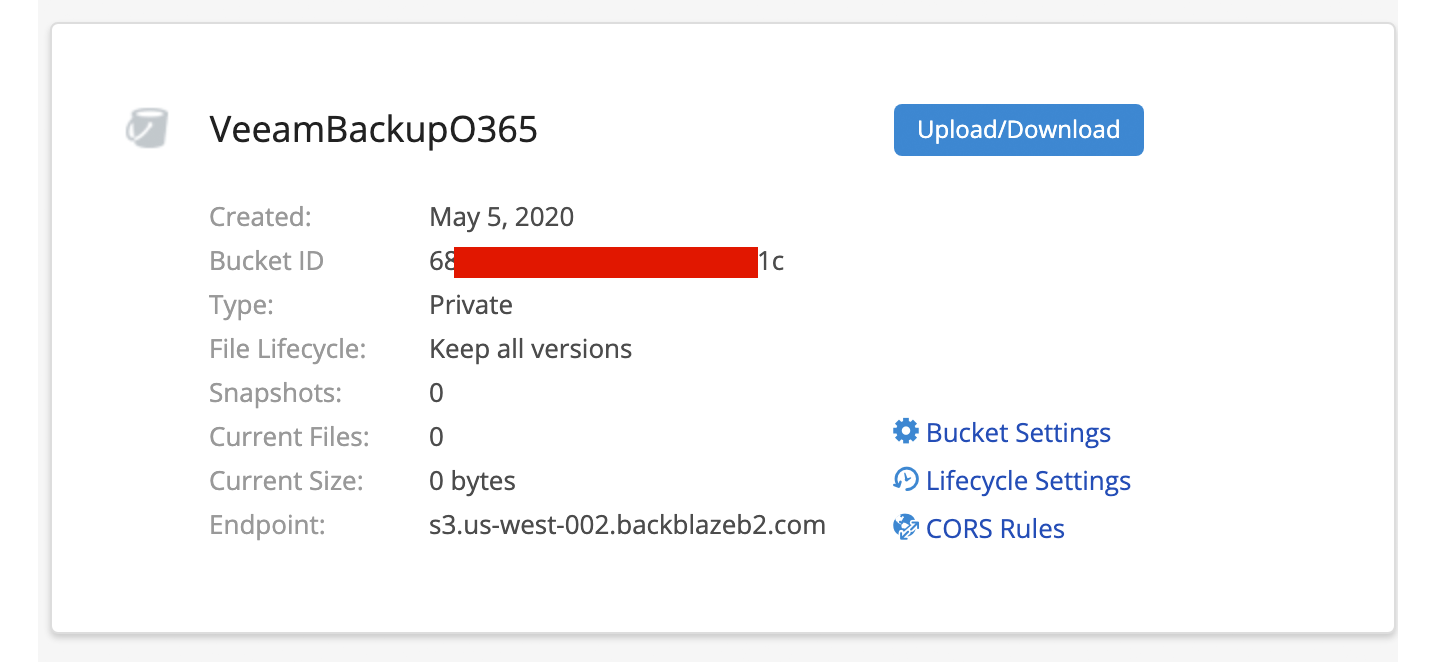
Task: Click the File Lifecycle label
Action: (x=288, y=349)
